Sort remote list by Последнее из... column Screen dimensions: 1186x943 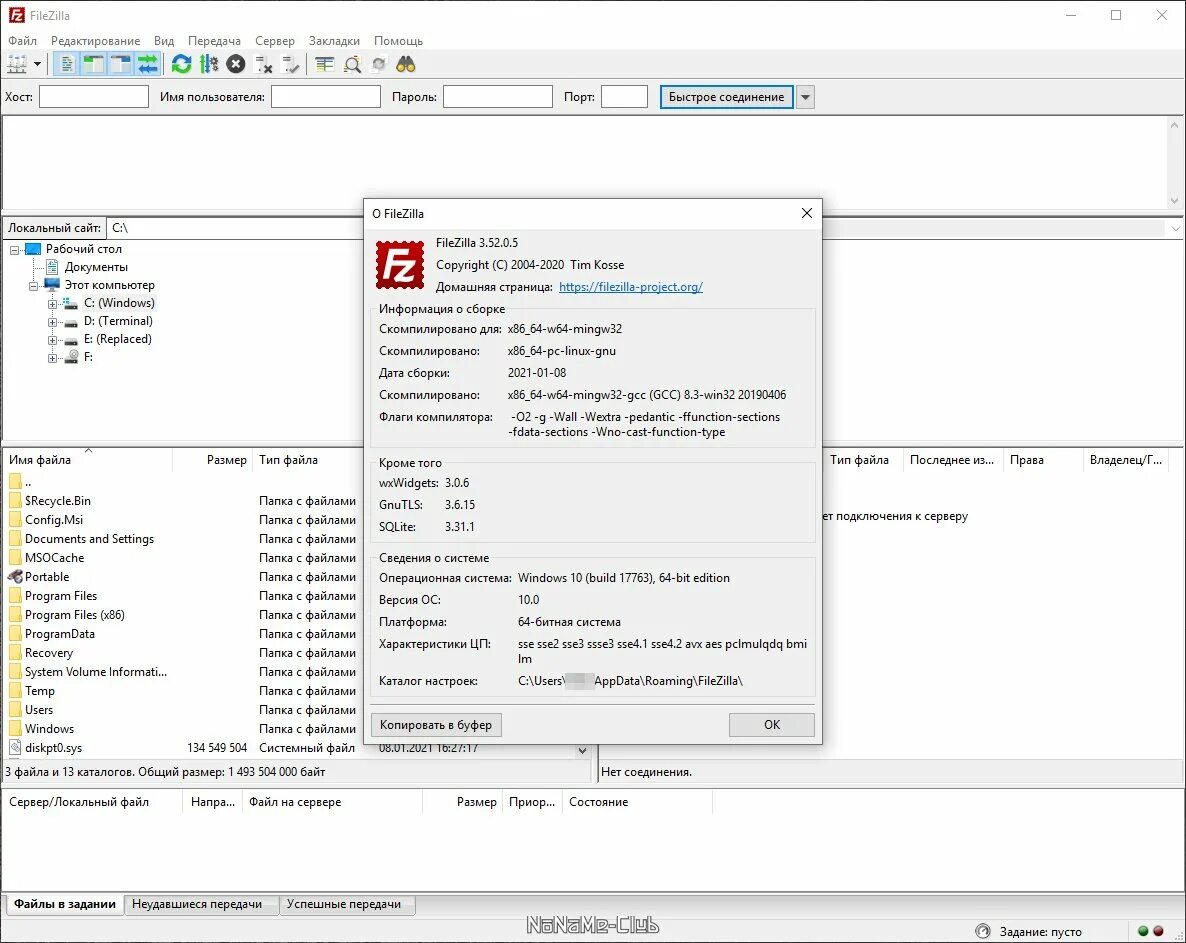952,460
